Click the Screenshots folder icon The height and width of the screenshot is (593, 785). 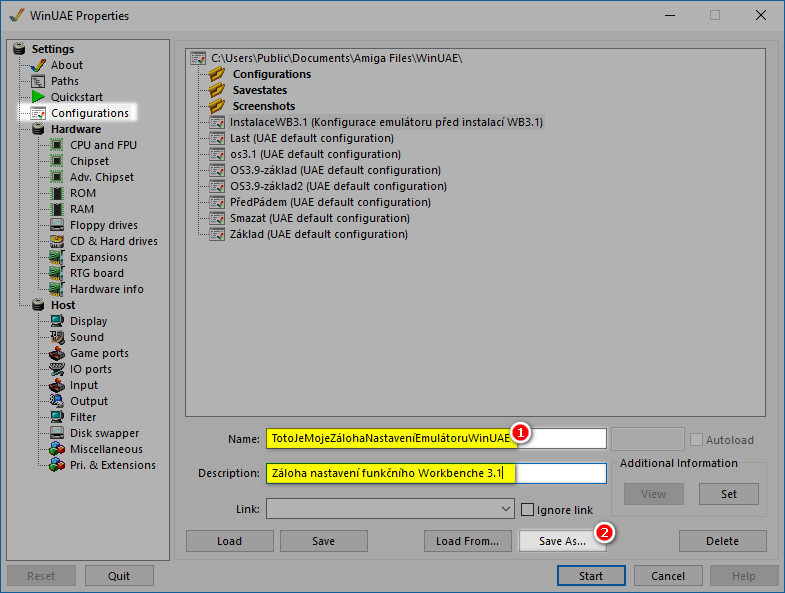coord(217,106)
